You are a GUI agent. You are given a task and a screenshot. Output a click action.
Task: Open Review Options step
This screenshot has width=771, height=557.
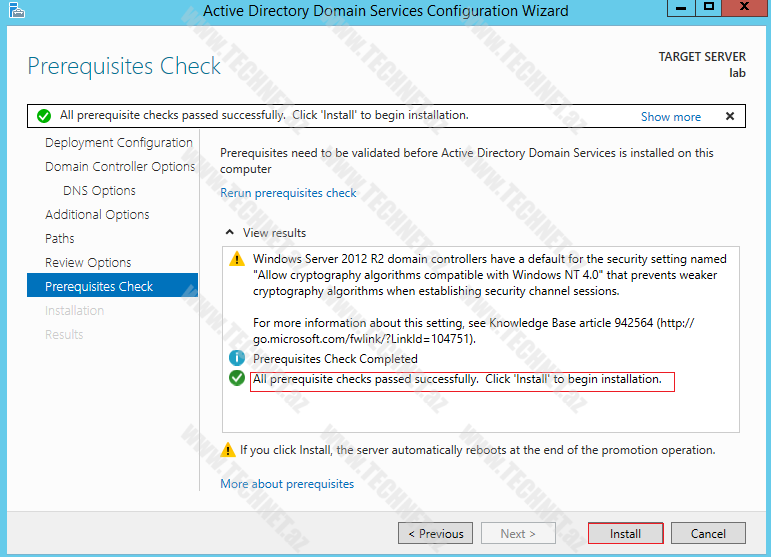pyautogui.click(x=88, y=263)
